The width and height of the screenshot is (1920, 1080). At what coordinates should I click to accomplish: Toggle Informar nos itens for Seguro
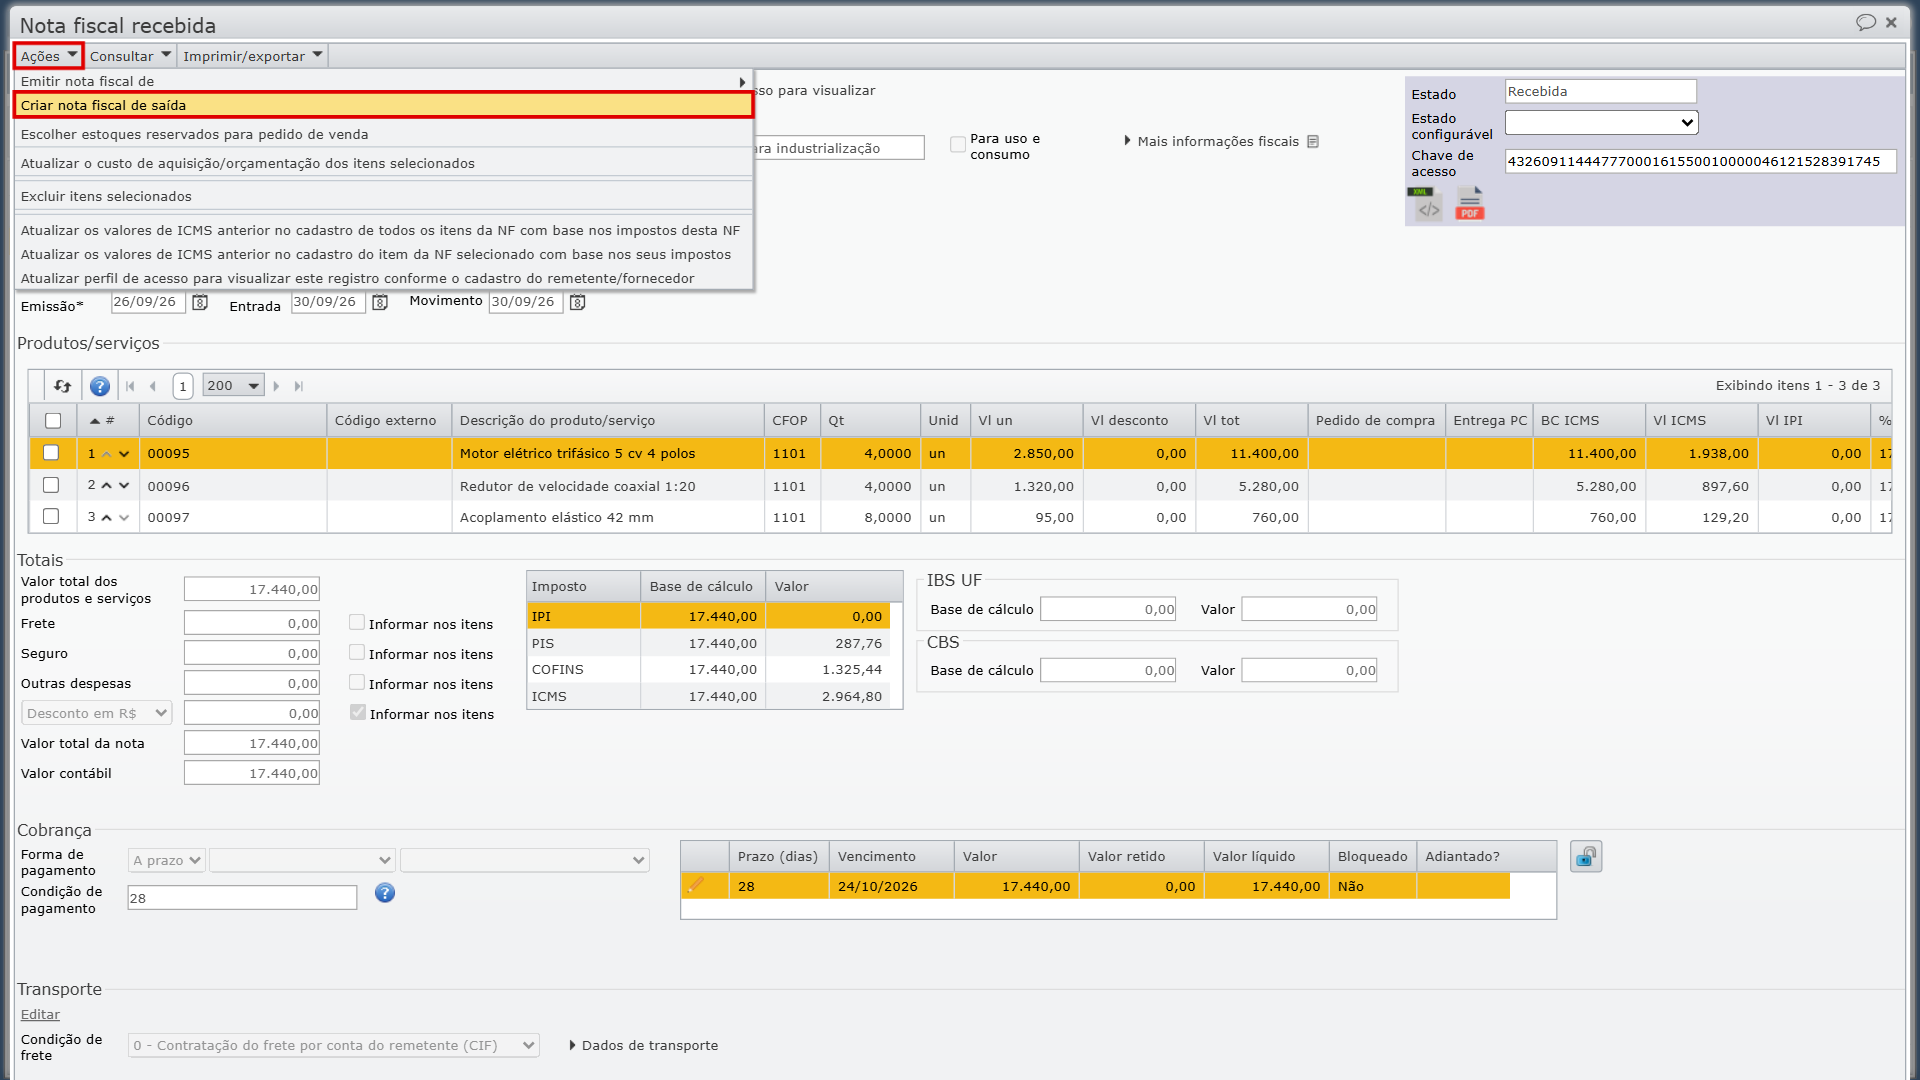pyautogui.click(x=357, y=652)
